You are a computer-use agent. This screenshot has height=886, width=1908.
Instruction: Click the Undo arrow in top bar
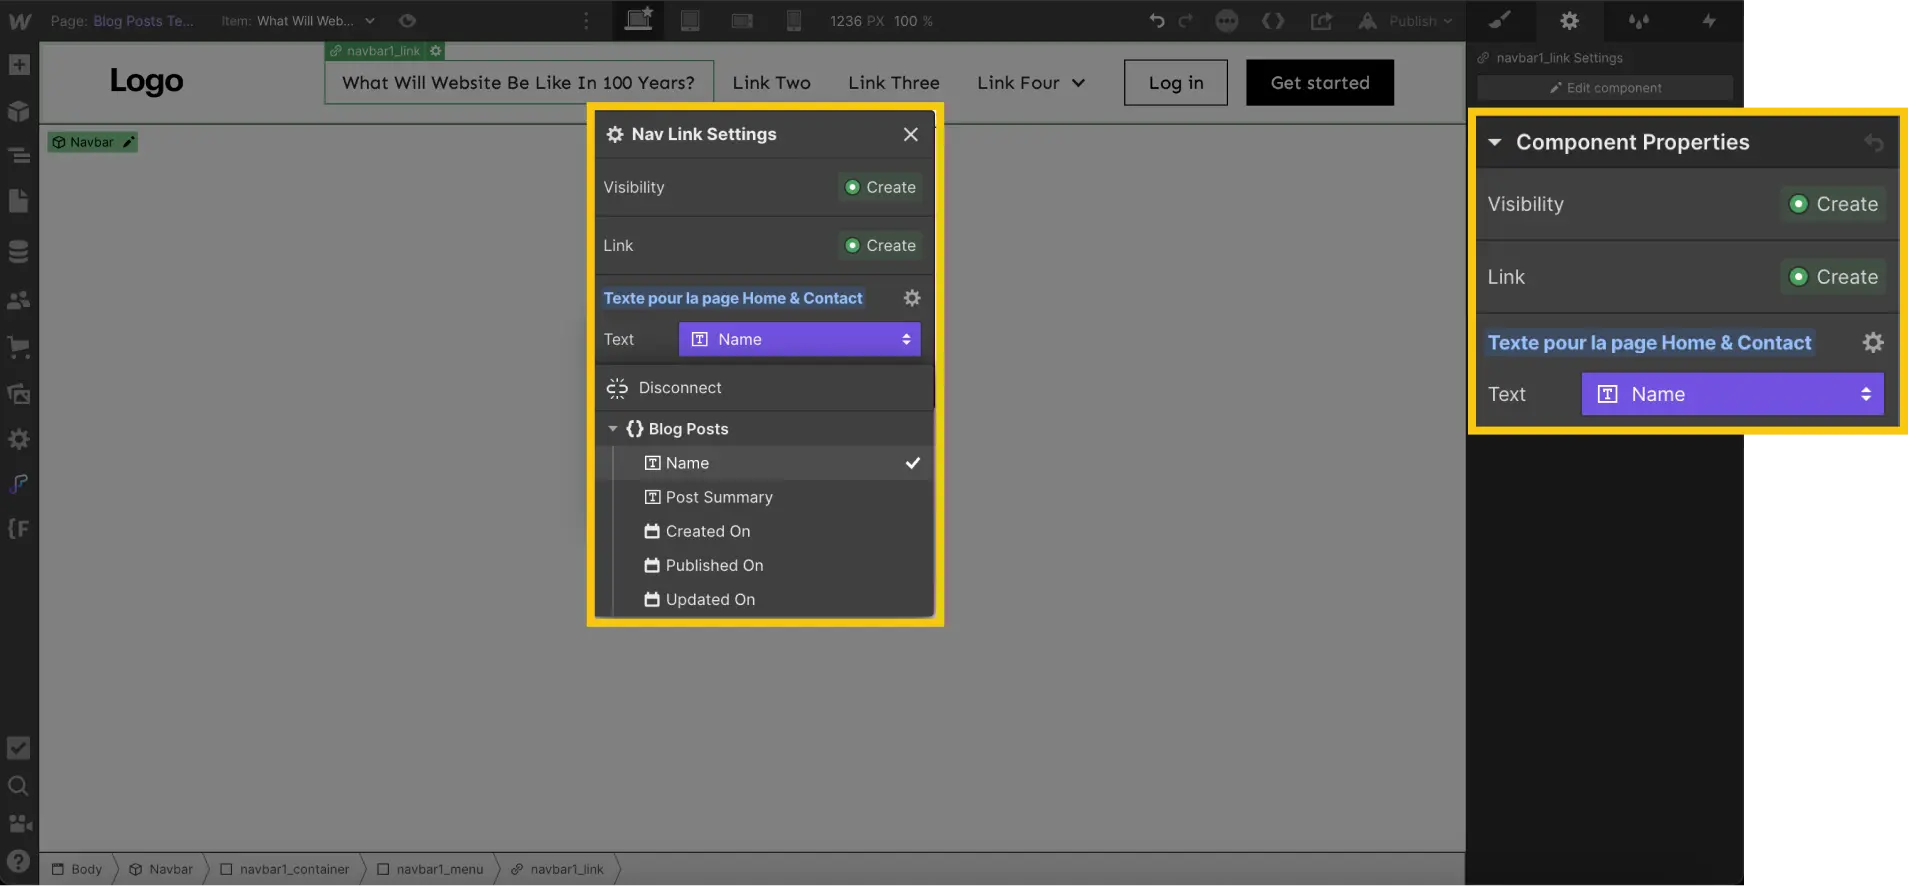tap(1157, 20)
